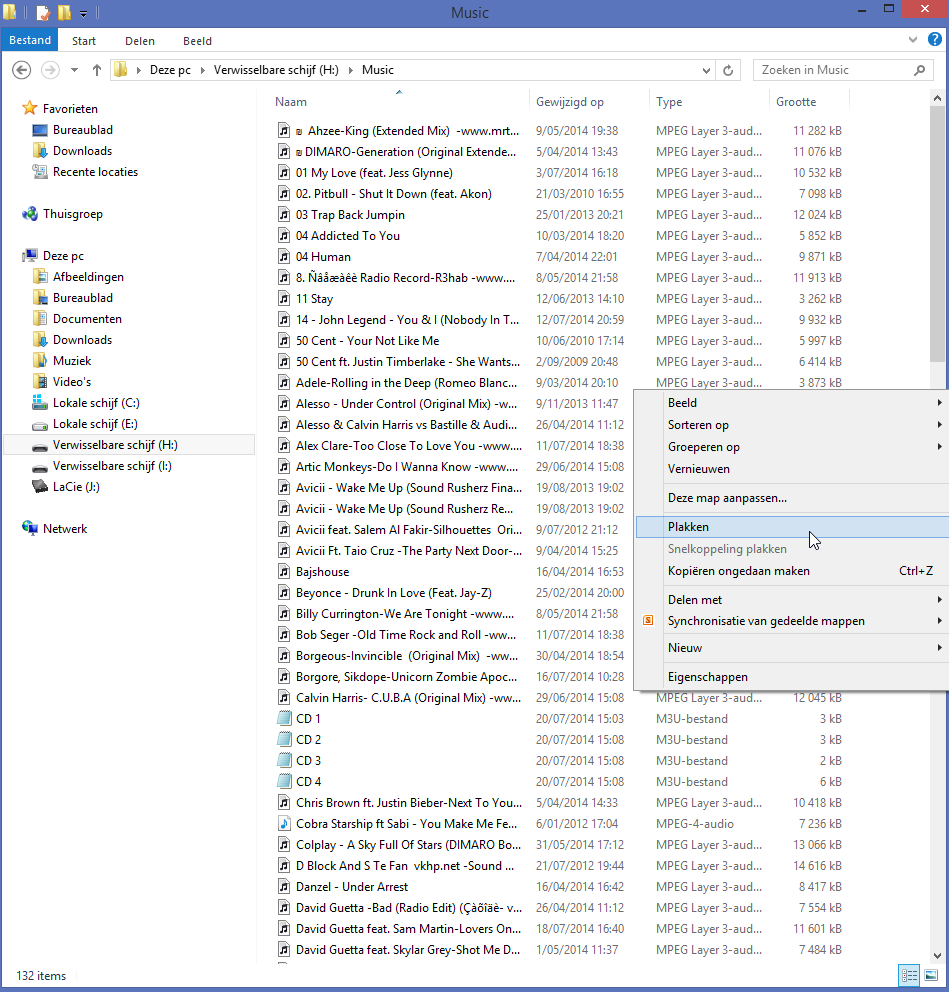Open Explorer help question mark
Image resolution: width=949 pixels, height=992 pixels.
[x=934, y=39]
